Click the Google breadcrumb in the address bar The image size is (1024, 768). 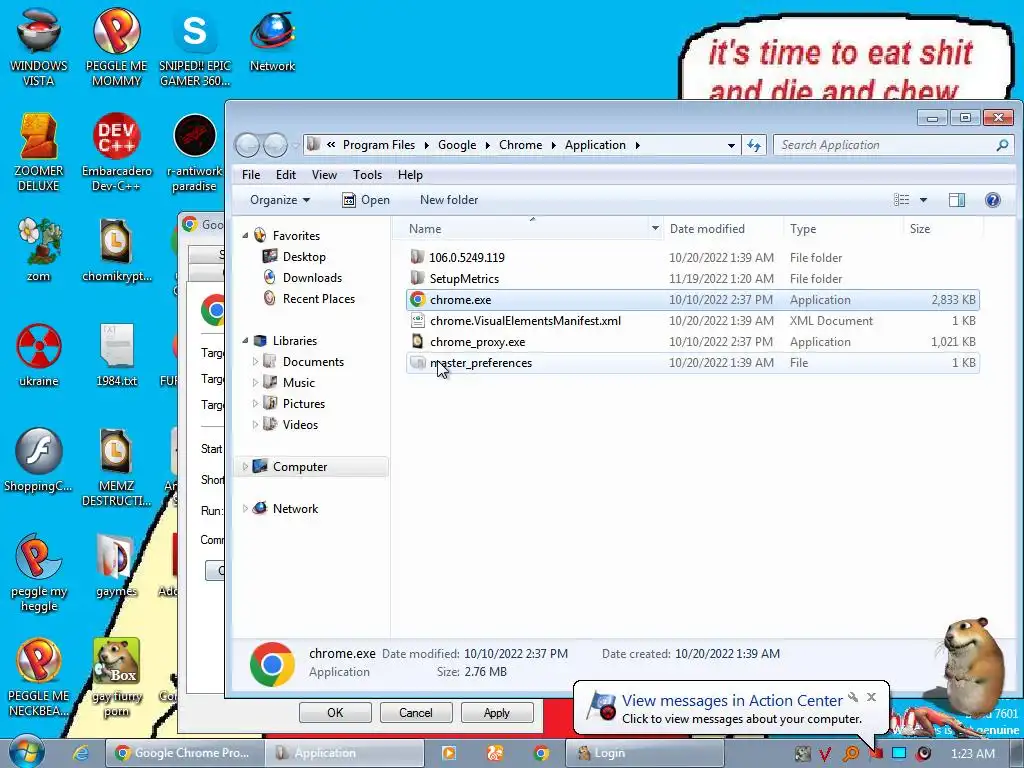pyautogui.click(x=456, y=145)
